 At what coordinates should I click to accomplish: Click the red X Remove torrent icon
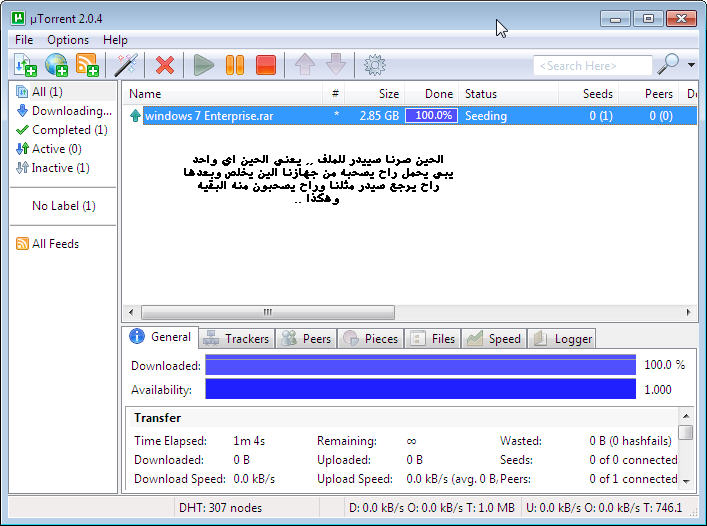[x=165, y=65]
